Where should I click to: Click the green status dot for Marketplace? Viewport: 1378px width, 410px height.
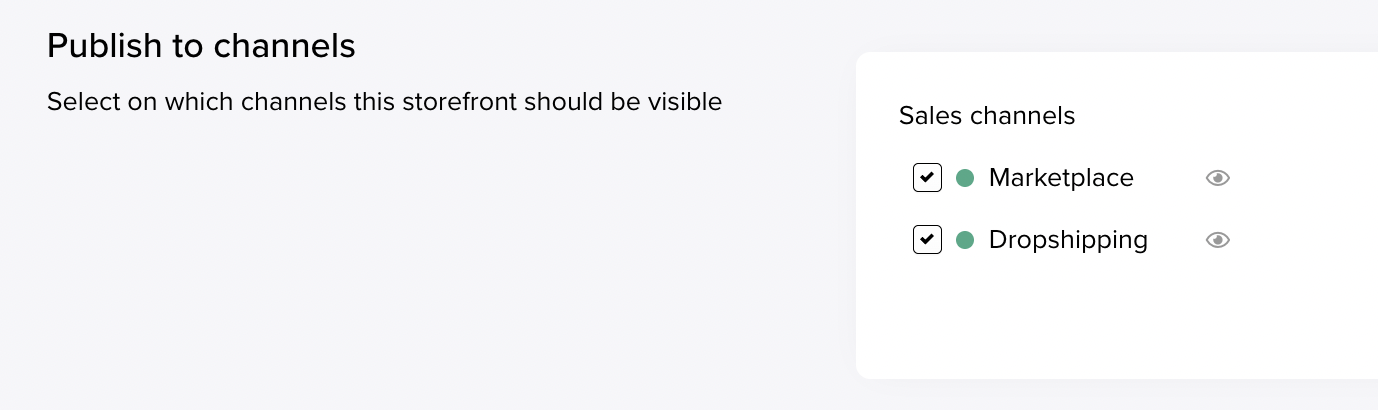[x=965, y=178]
